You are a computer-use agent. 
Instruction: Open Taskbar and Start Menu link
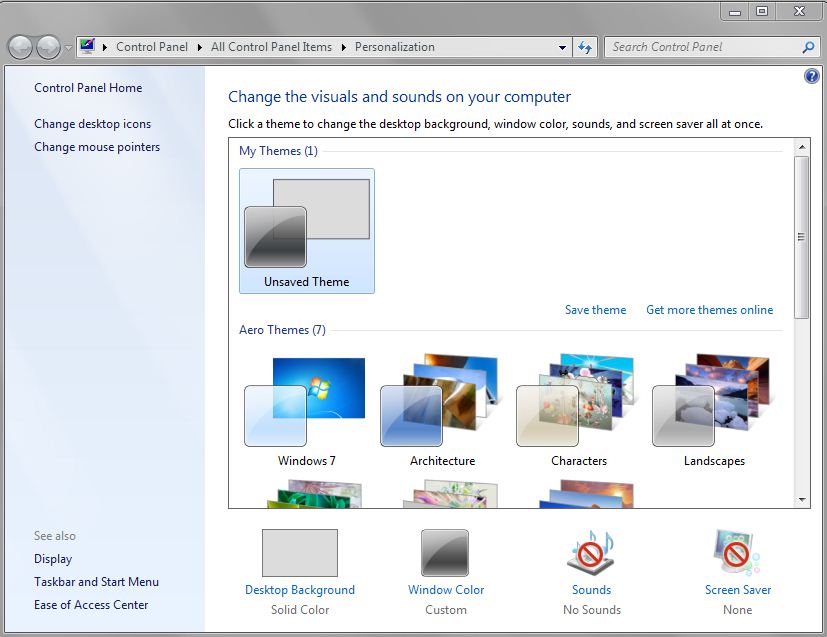[97, 582]
